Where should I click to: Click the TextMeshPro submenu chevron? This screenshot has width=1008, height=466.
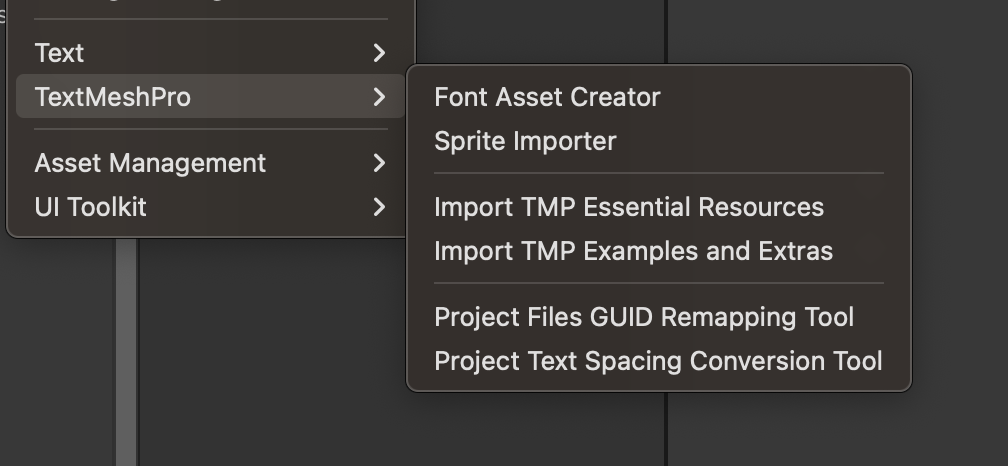[x=379, y=97]
